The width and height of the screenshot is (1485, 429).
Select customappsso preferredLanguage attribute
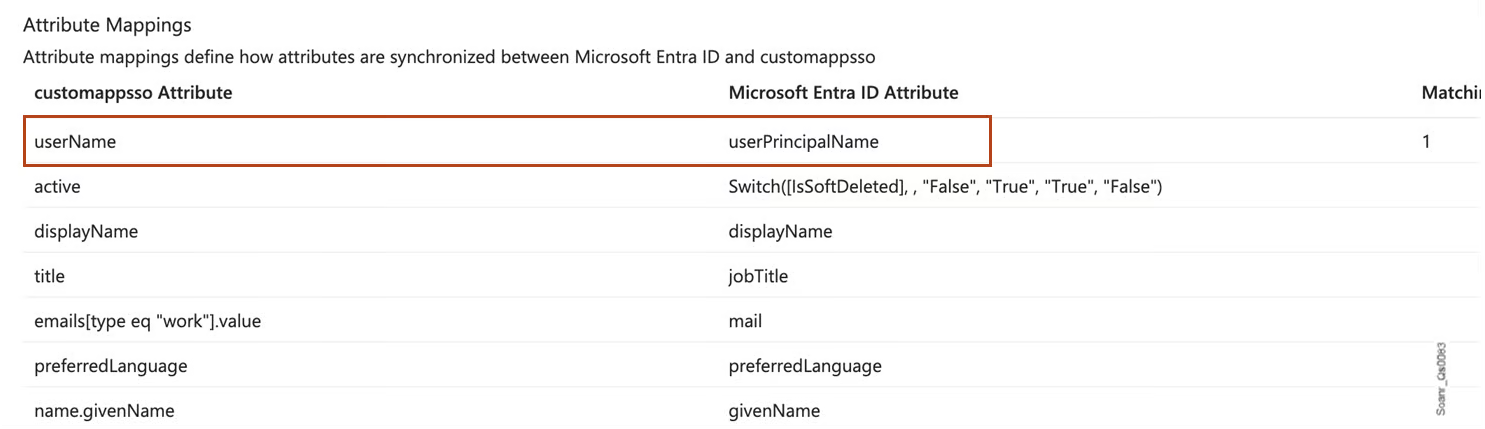point(111,366)
